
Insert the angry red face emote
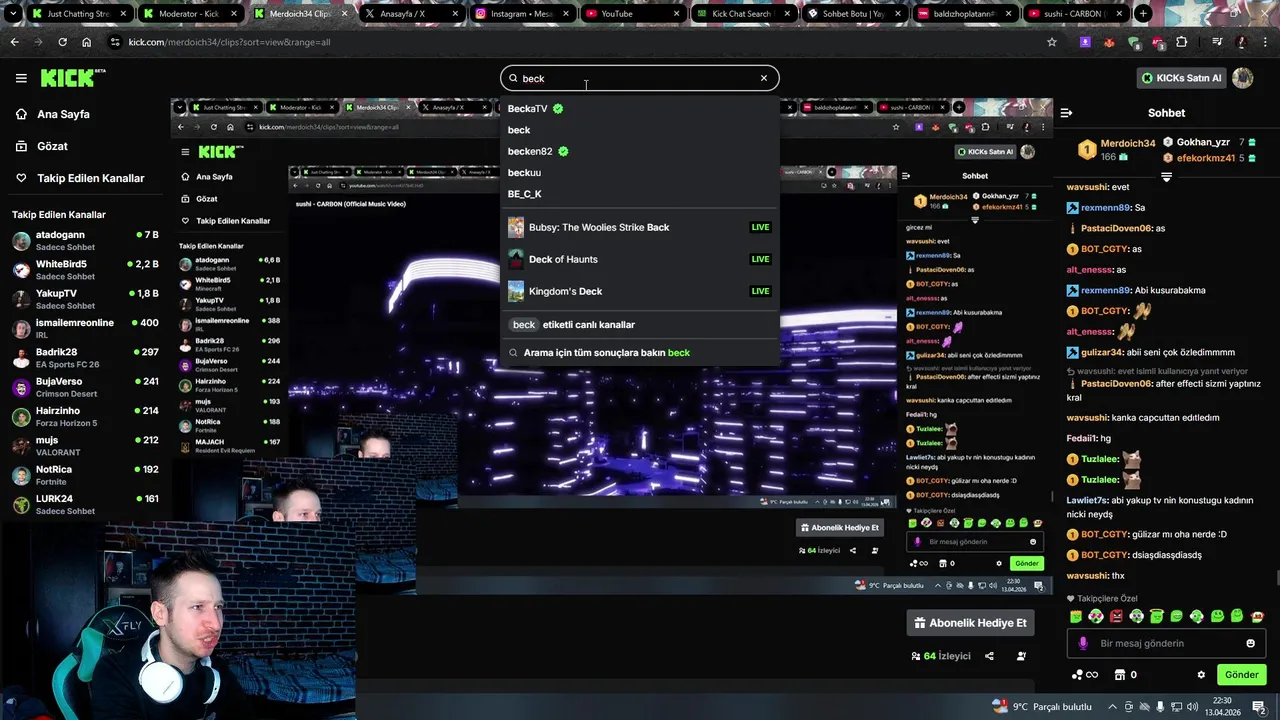[1116, 616]
